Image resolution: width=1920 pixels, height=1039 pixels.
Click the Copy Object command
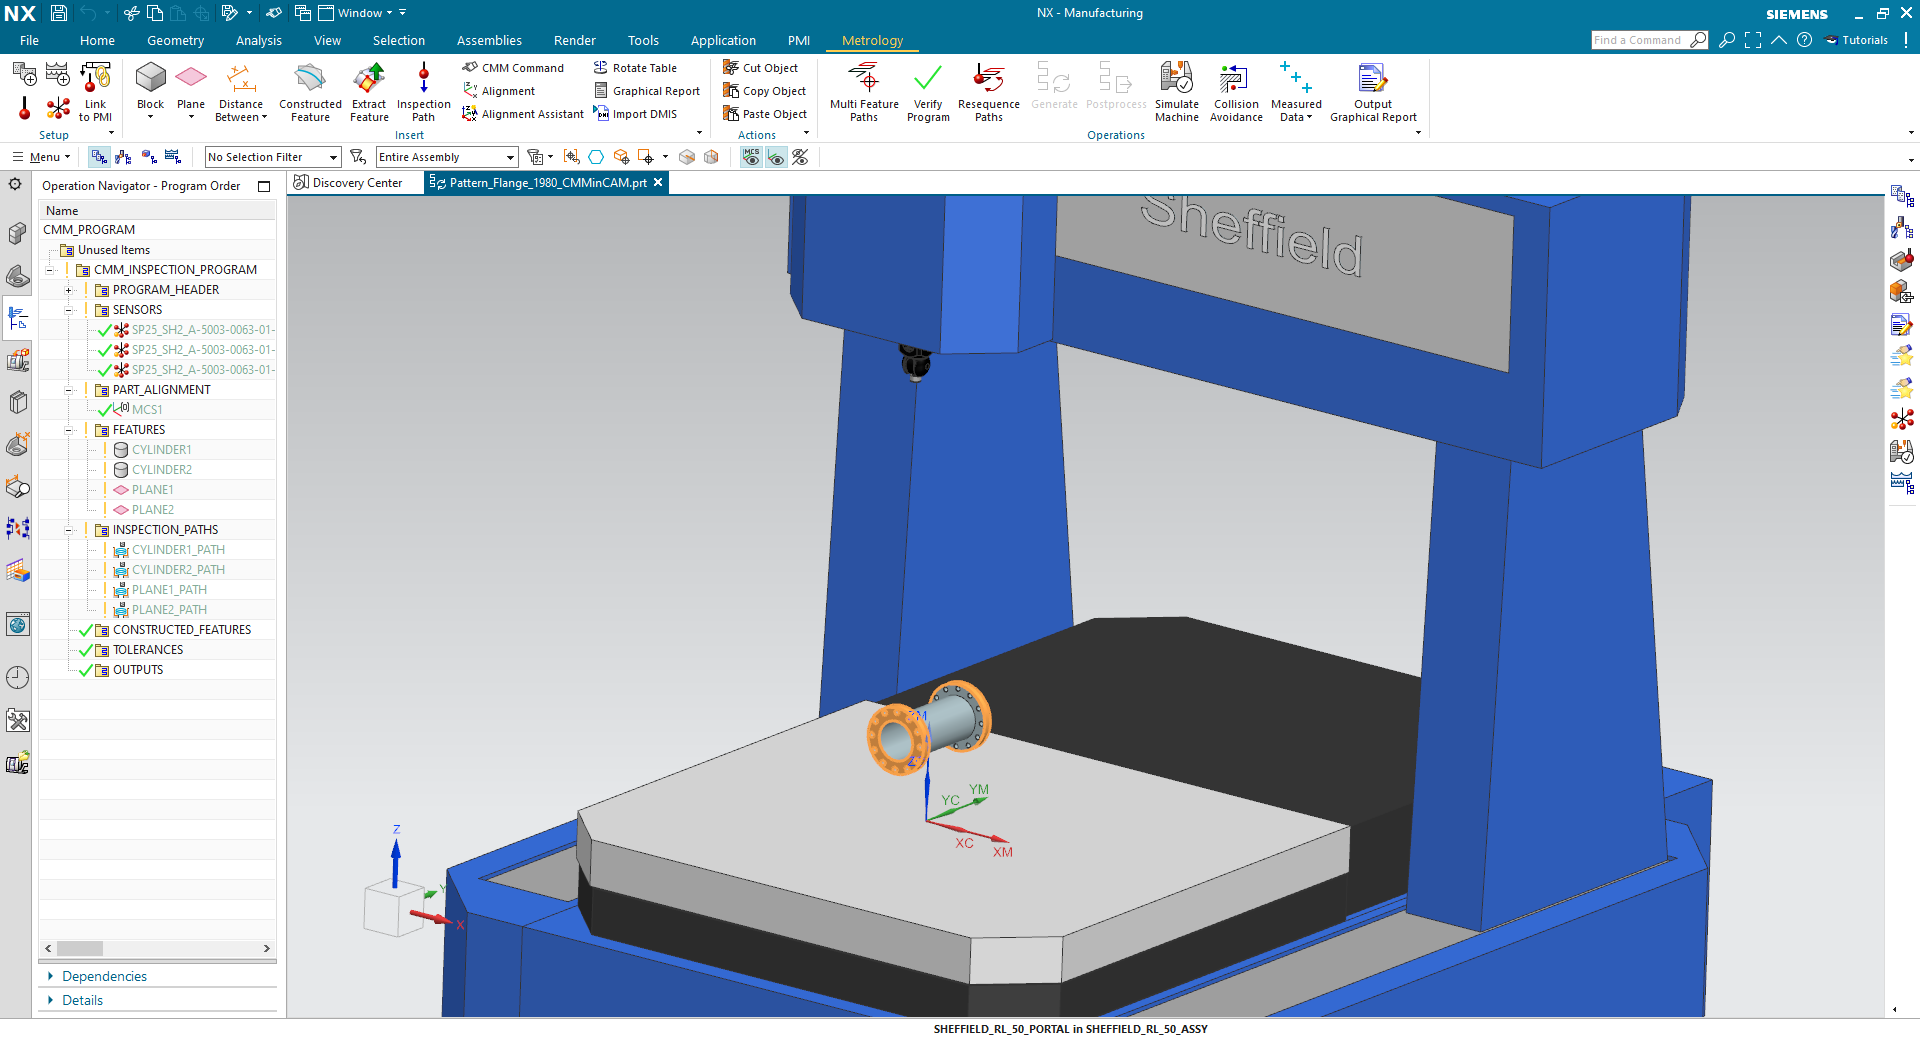(765, 90)
